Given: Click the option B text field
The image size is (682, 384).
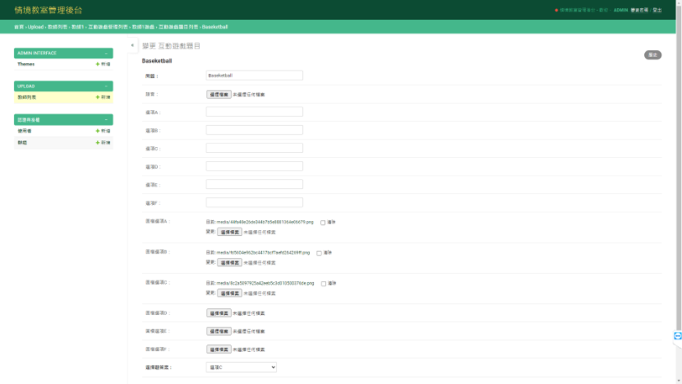Looking at the screenshot, I should click(x=254, y=130).
